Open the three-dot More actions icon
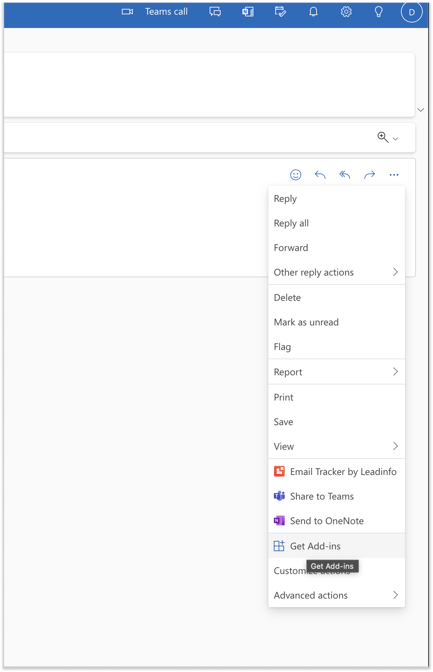The image size is (433, 672). (x=394, y=174)
